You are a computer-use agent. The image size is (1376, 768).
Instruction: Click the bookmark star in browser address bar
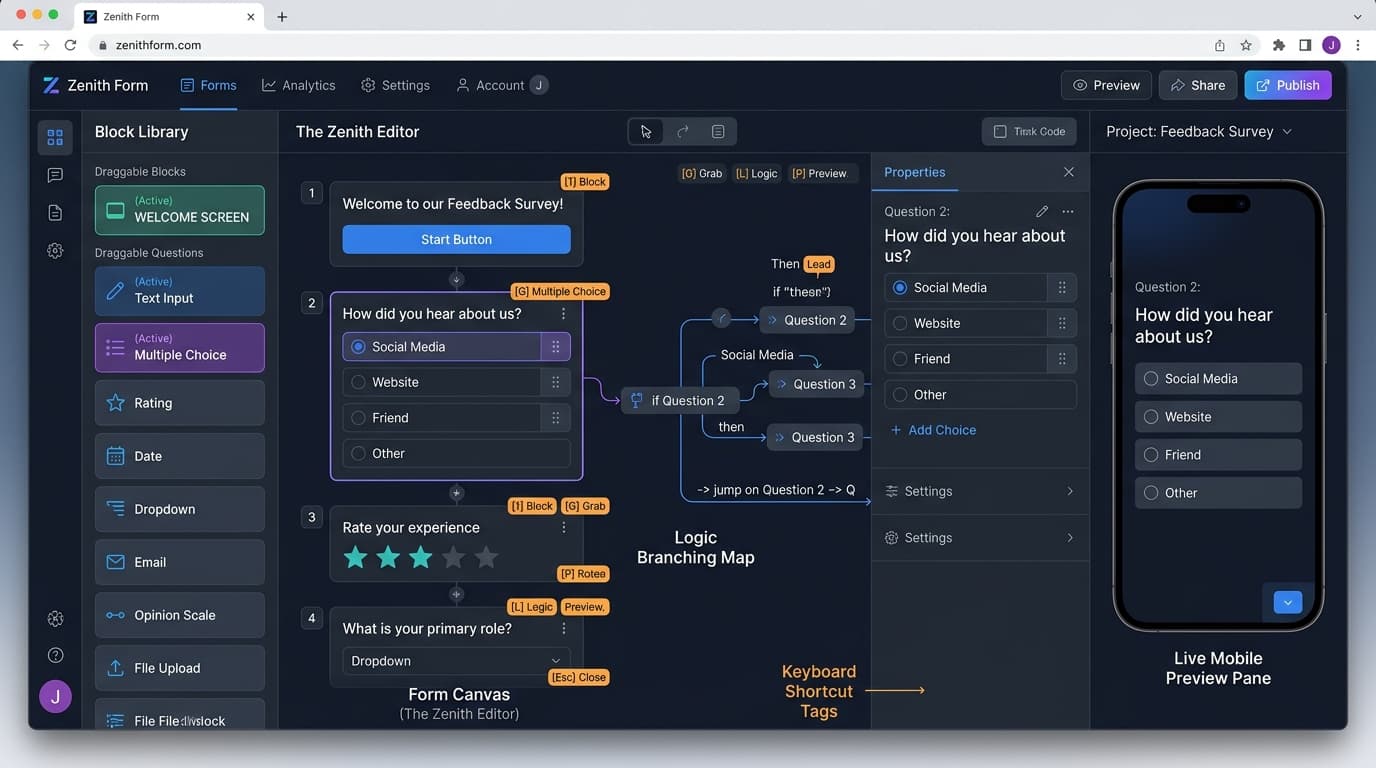tap(1246, 45)
